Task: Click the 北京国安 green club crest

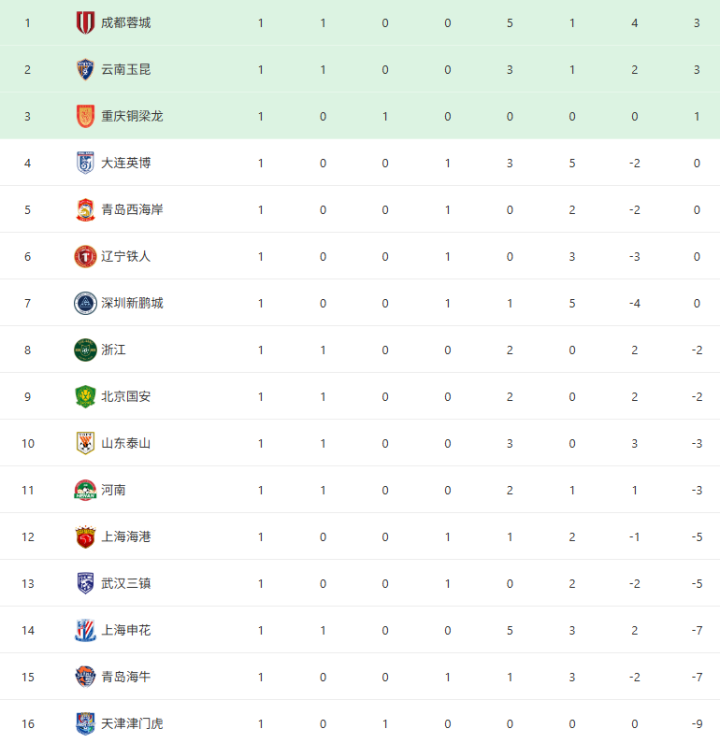Action: tap(85, 397)
